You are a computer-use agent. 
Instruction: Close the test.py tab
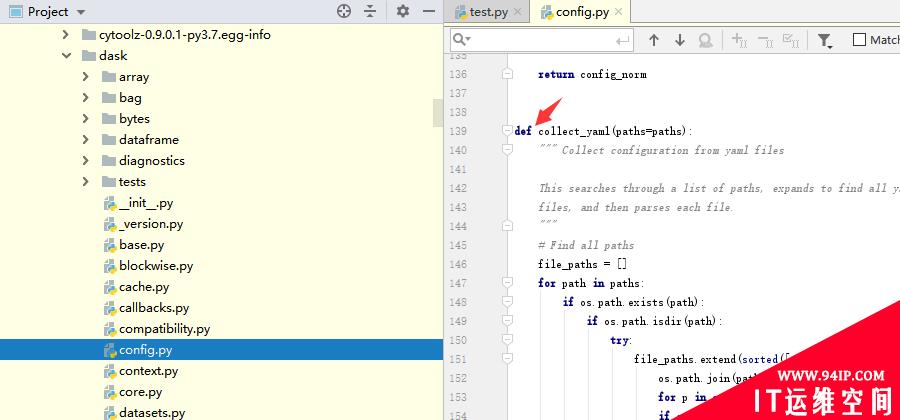pos(518,11)
